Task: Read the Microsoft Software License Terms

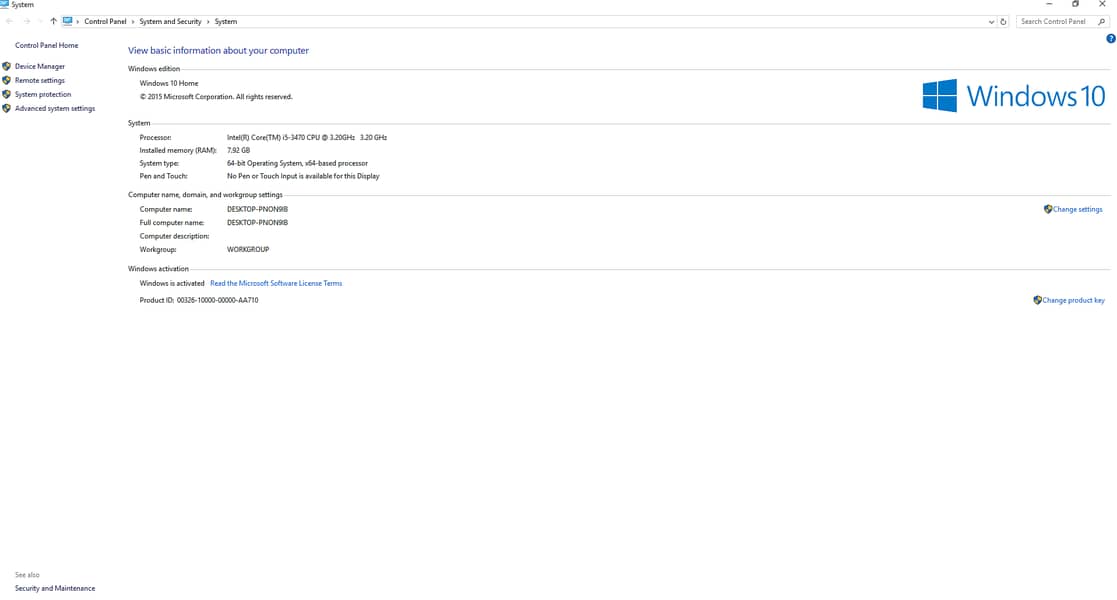Action: (x=276, y=284)
